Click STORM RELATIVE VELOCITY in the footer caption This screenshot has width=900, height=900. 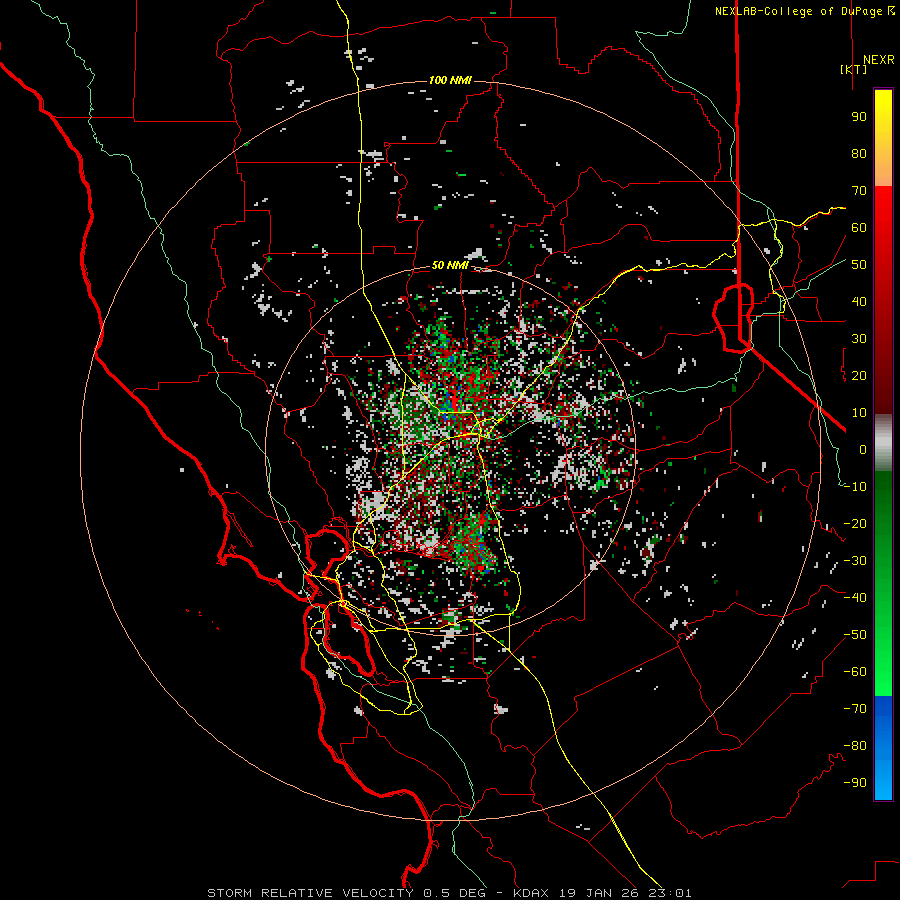(309, 893)
